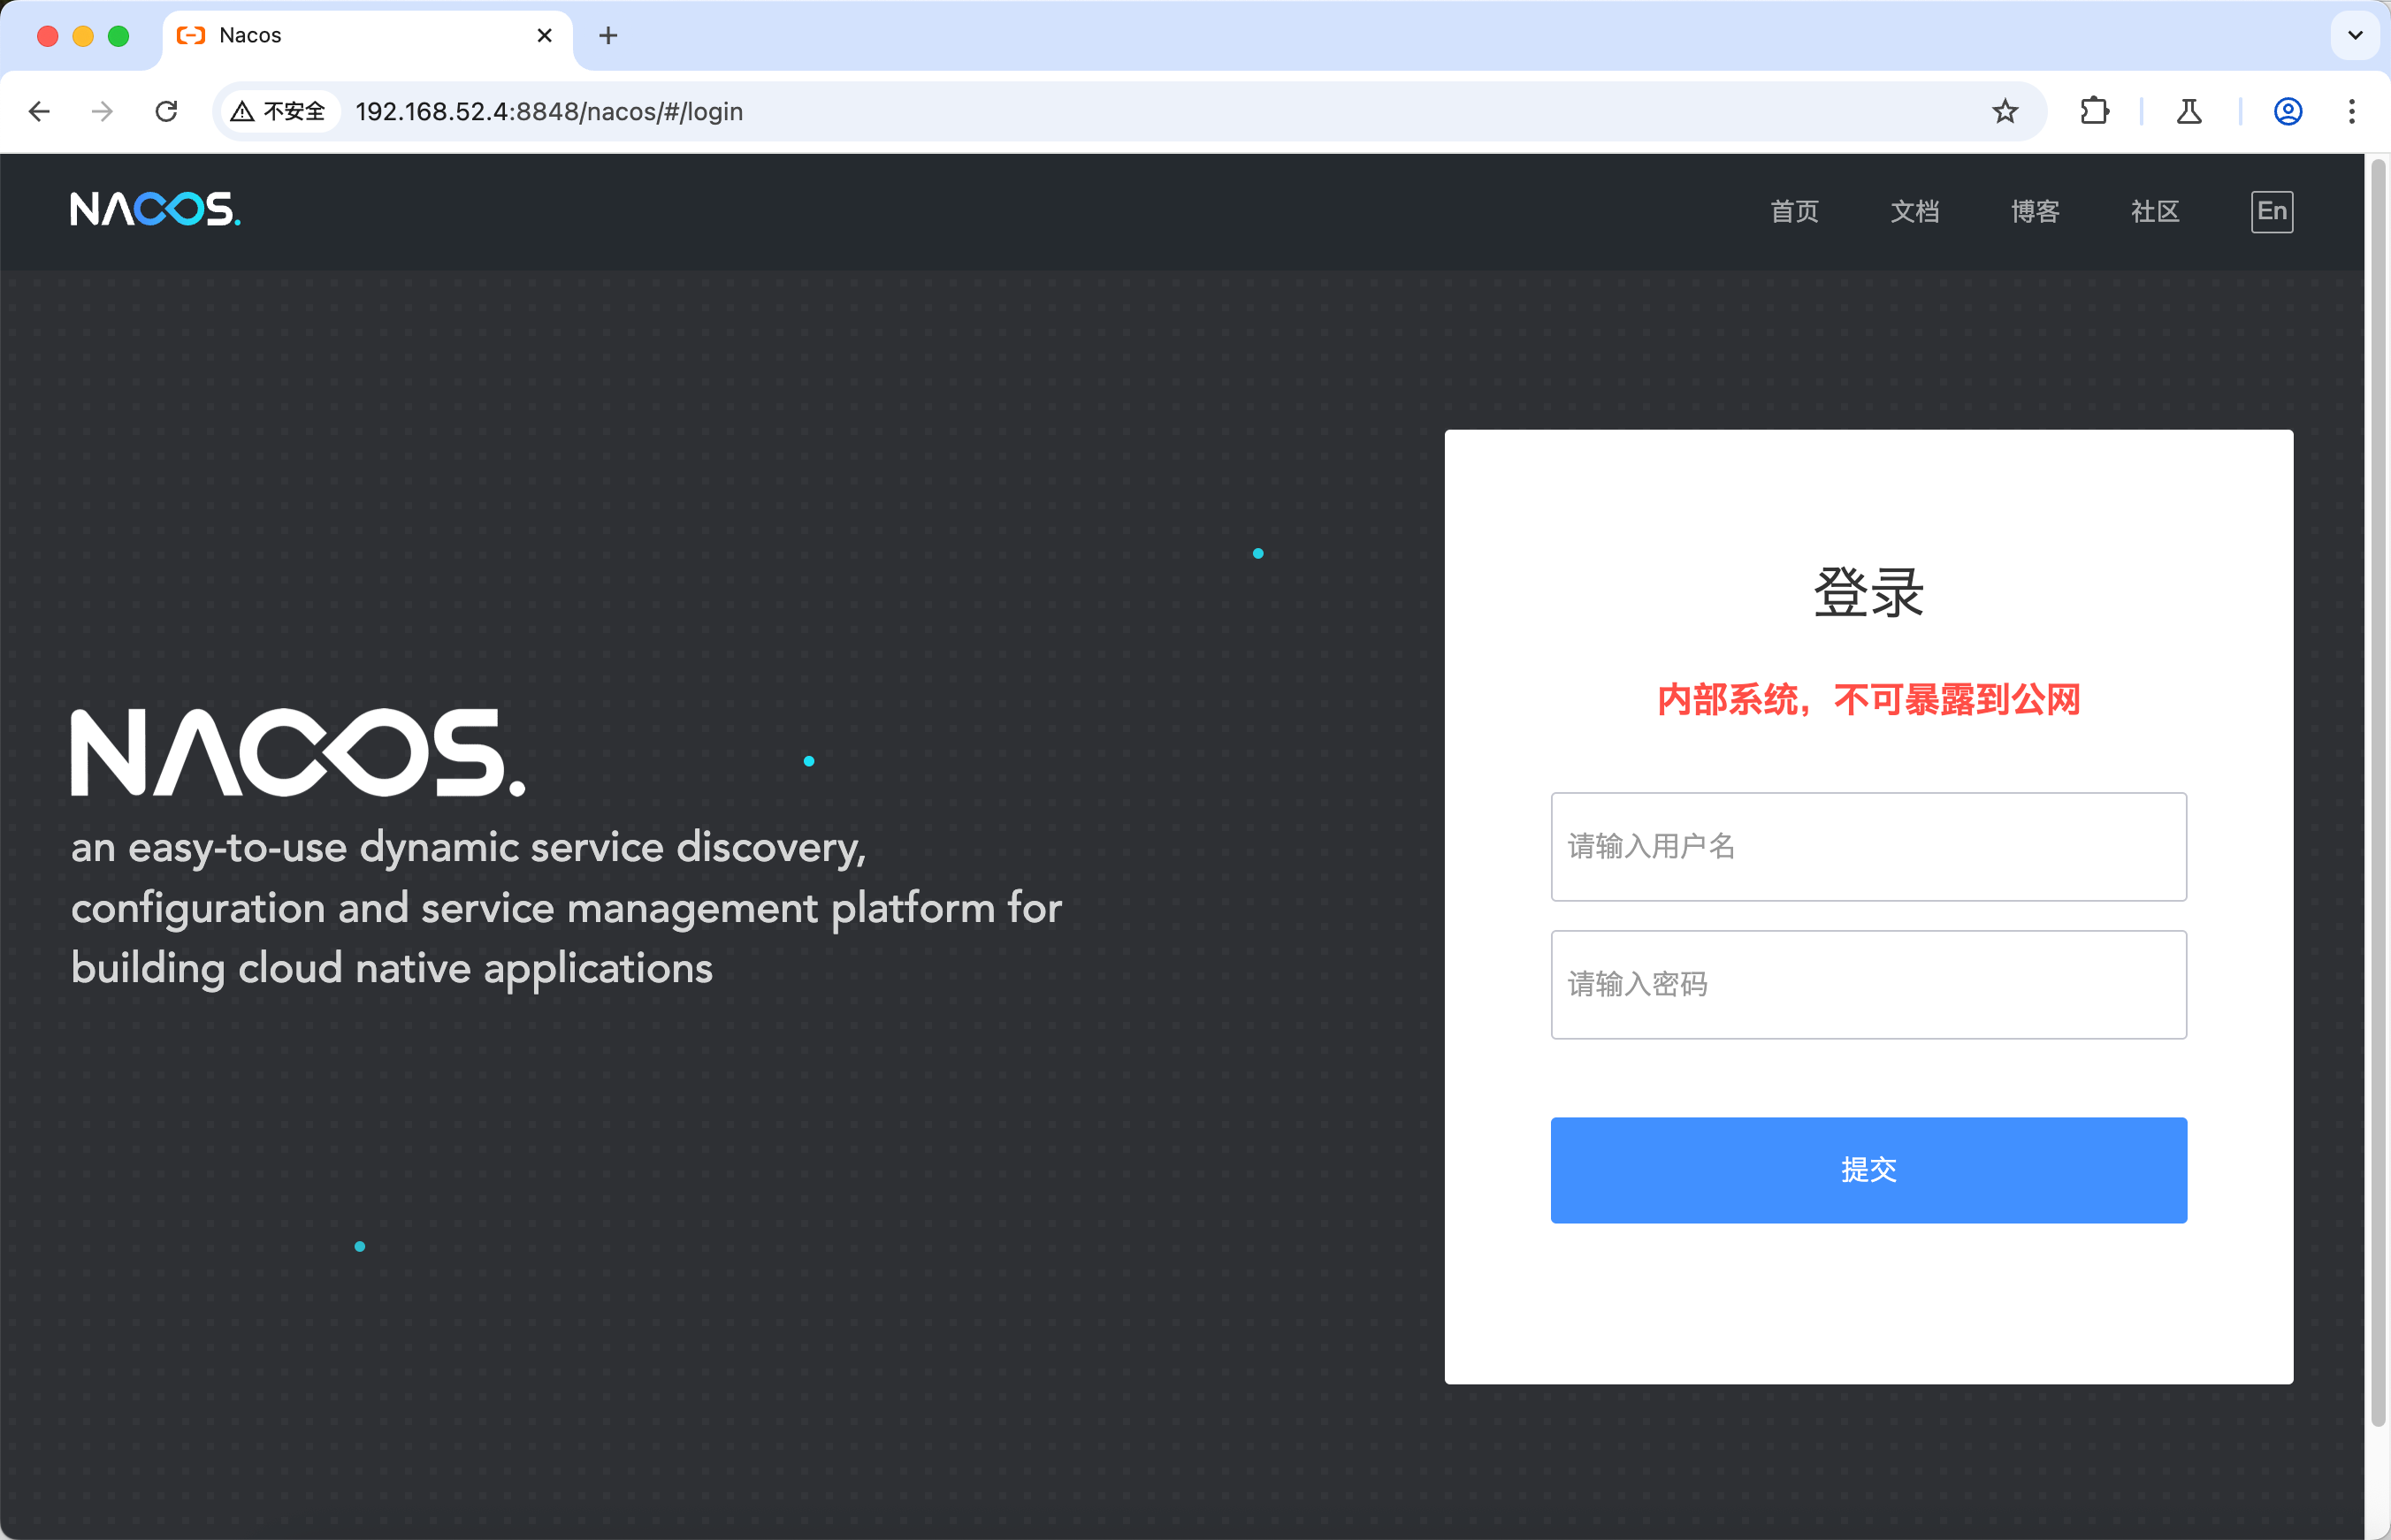Open a new browser tab
The width and height of the screenshot is (2391, 1540).
click(608, 36)
